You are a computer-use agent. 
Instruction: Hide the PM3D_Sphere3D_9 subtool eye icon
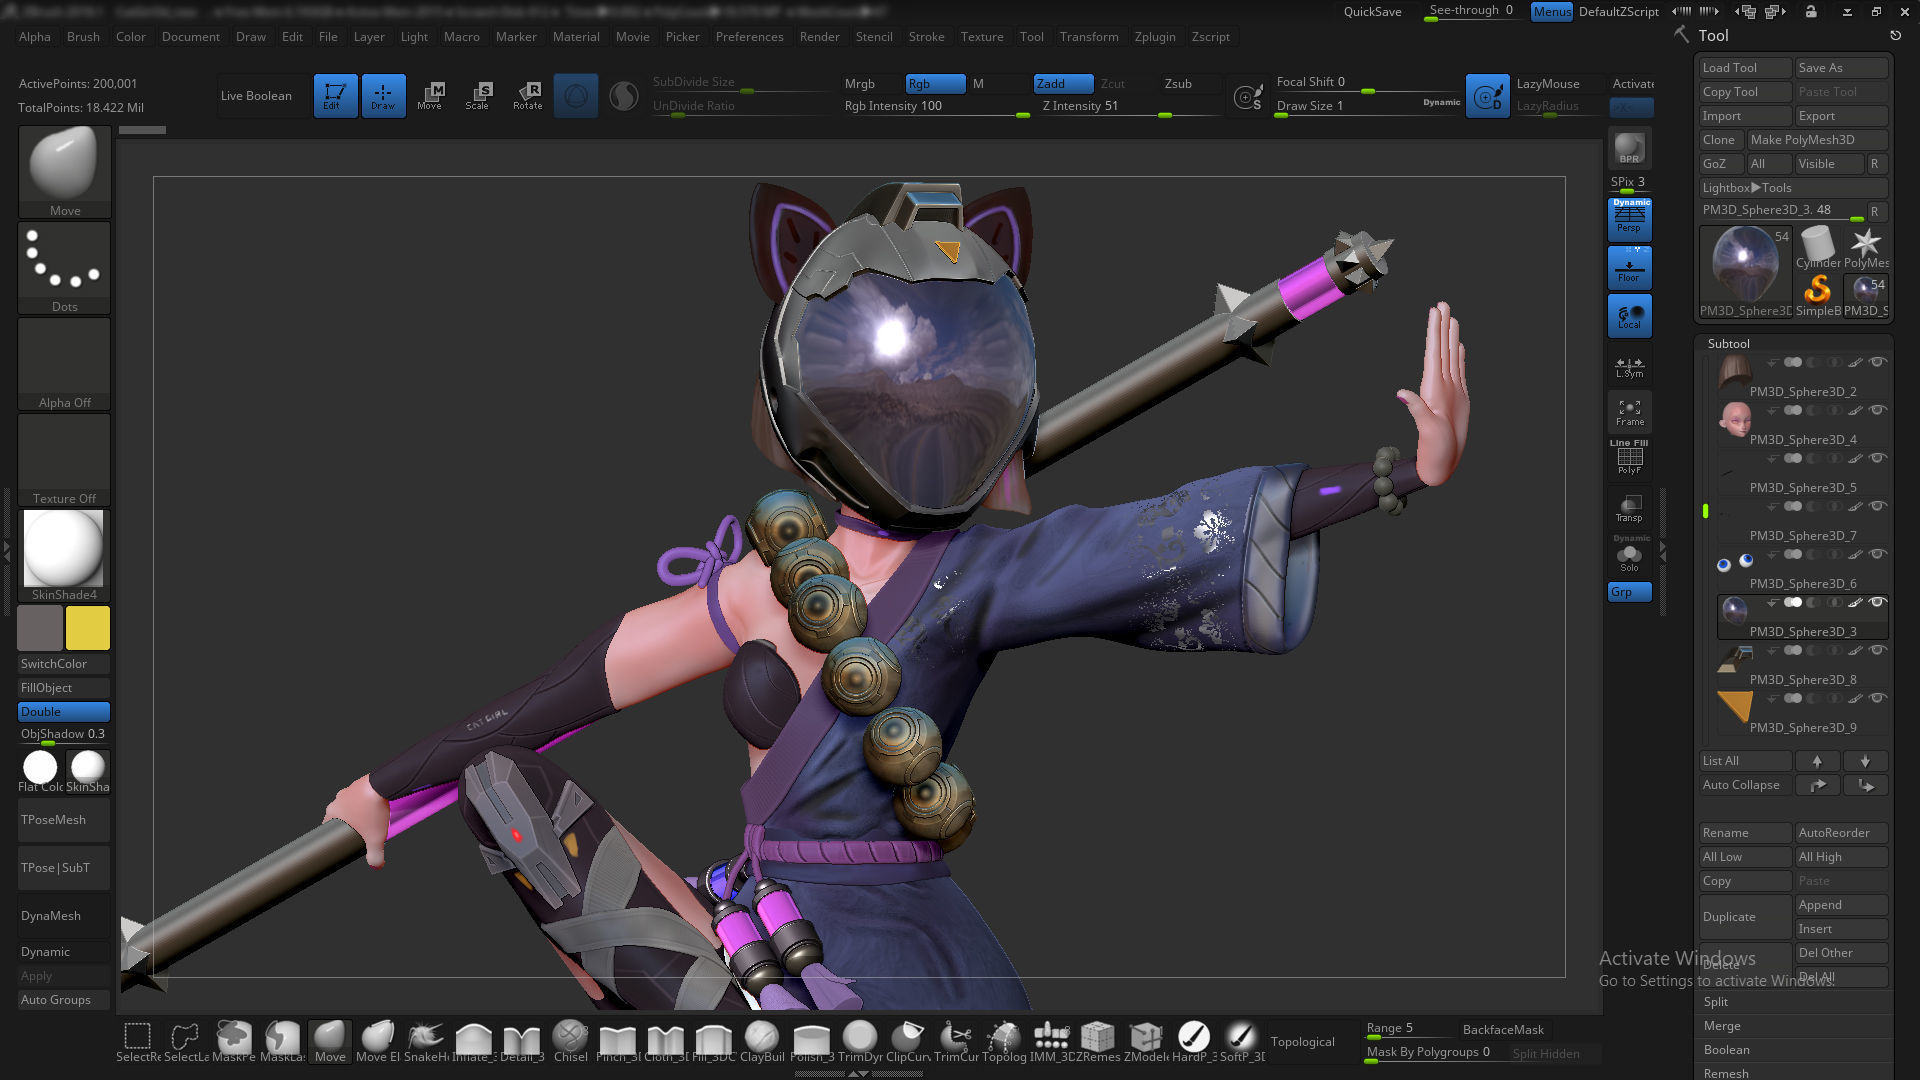coord(1878,698)
